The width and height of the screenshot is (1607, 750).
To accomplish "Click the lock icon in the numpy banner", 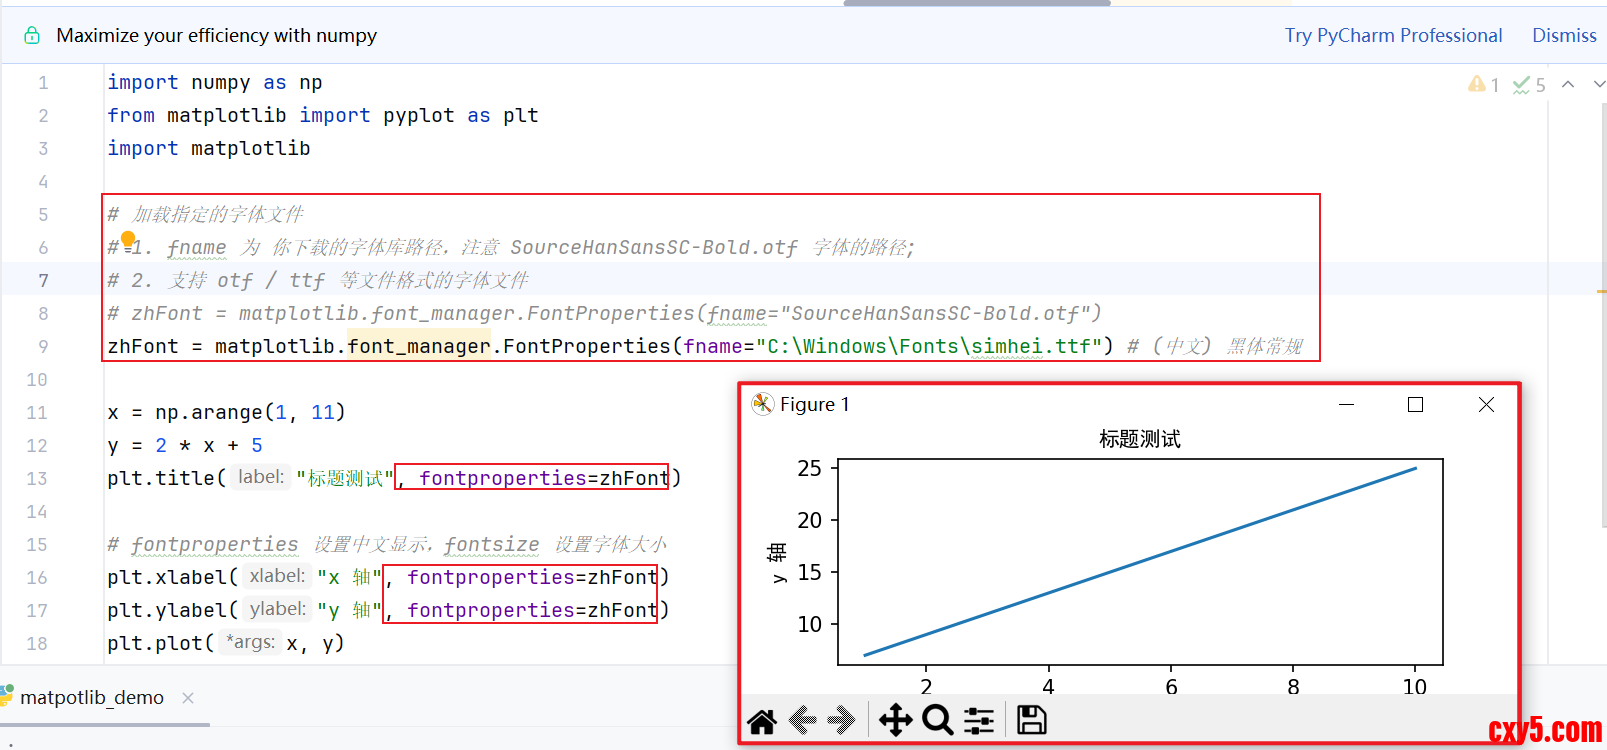I will 32,36.
